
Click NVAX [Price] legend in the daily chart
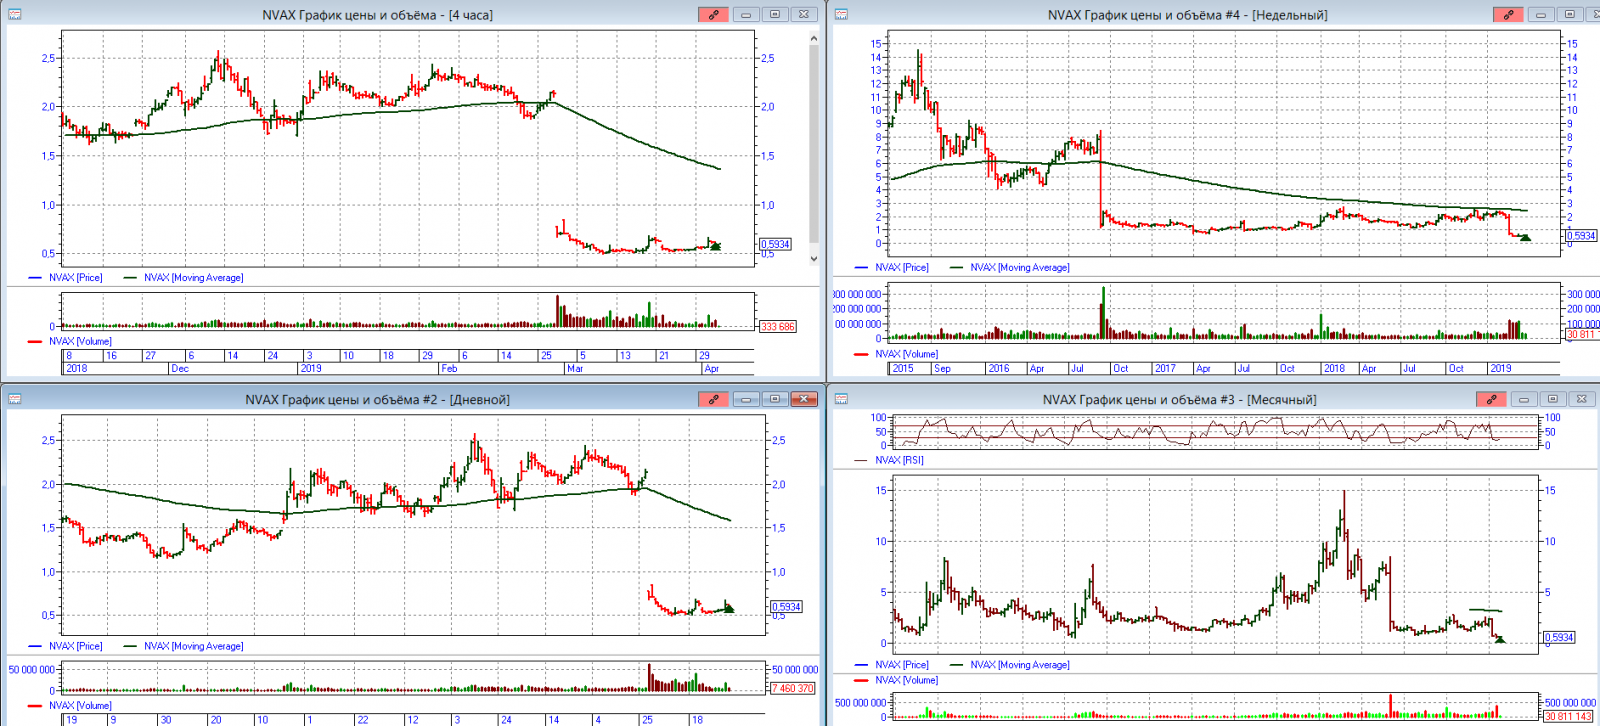point(76,646)
